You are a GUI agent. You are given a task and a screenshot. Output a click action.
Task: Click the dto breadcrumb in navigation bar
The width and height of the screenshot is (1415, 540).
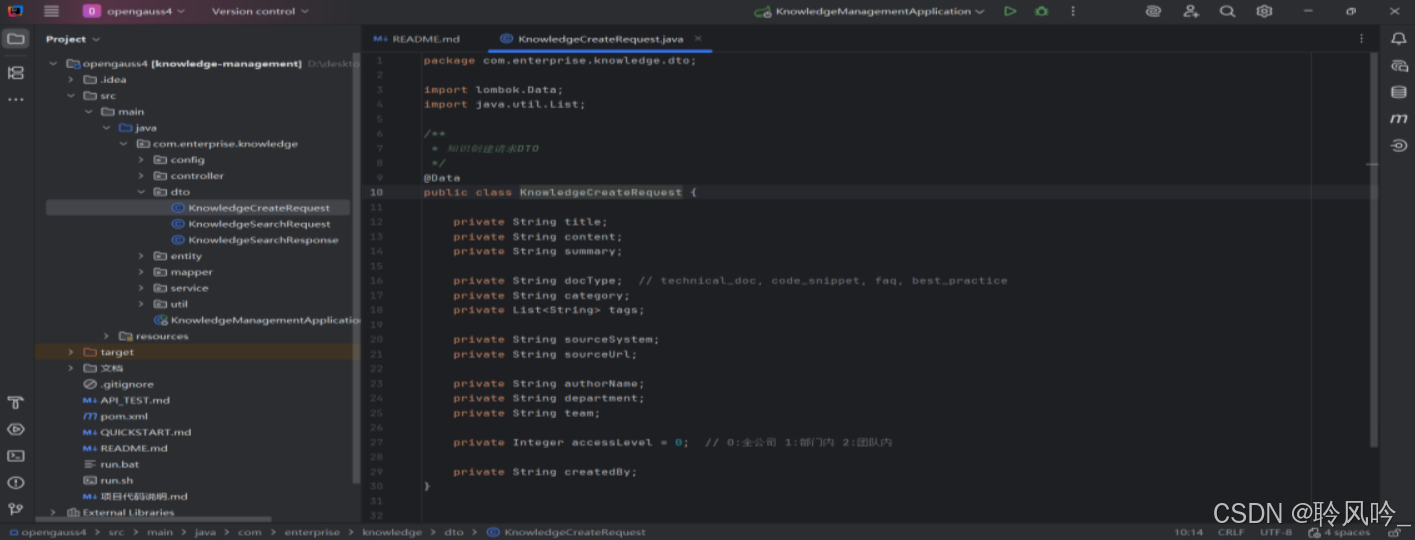tap(453, 532)
